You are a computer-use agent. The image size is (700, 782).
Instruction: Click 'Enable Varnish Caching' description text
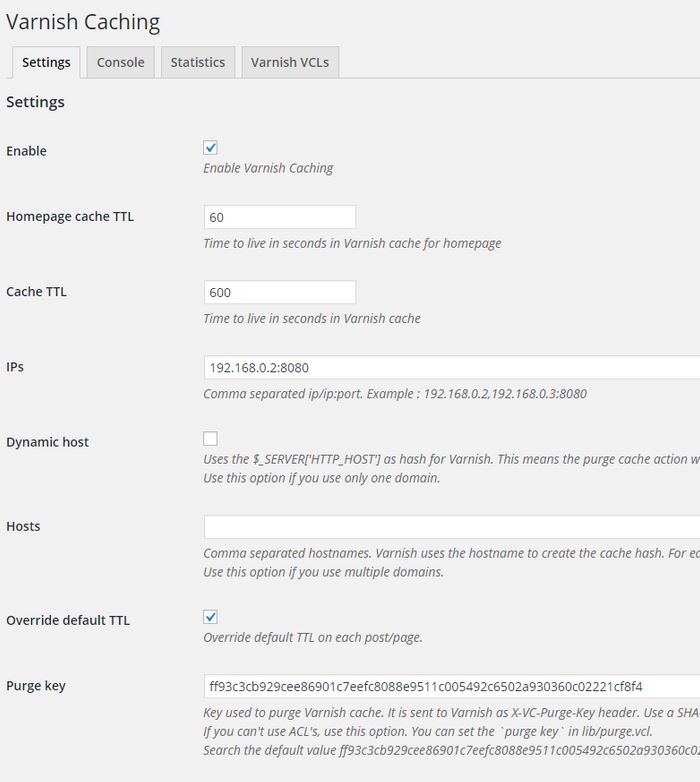click(x=268, y=169)
